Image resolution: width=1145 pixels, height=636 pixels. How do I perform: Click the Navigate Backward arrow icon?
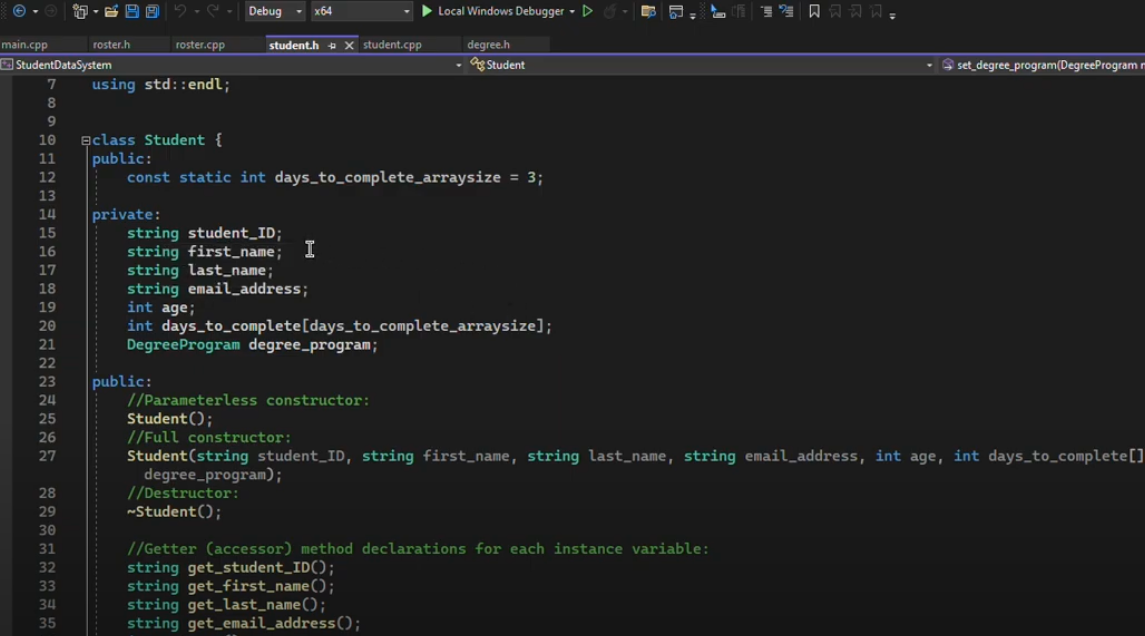[x=19, y=11]
